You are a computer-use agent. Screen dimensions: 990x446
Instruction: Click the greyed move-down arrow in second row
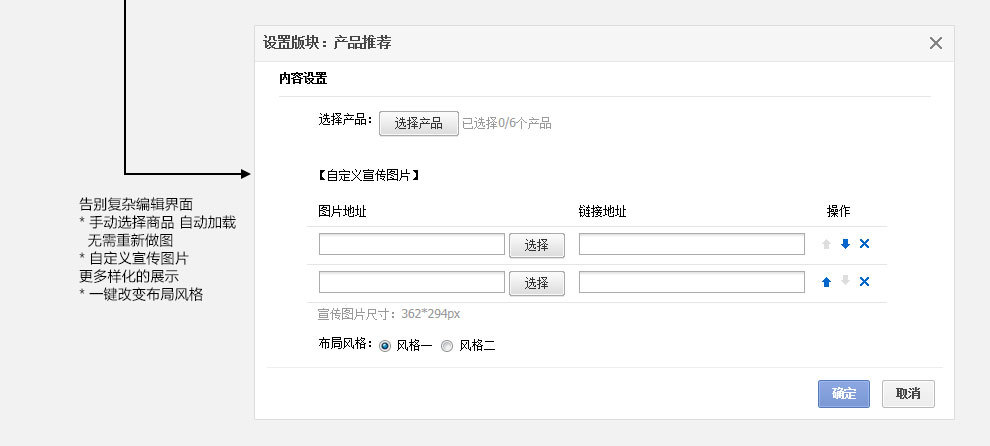tap(845, 282)
